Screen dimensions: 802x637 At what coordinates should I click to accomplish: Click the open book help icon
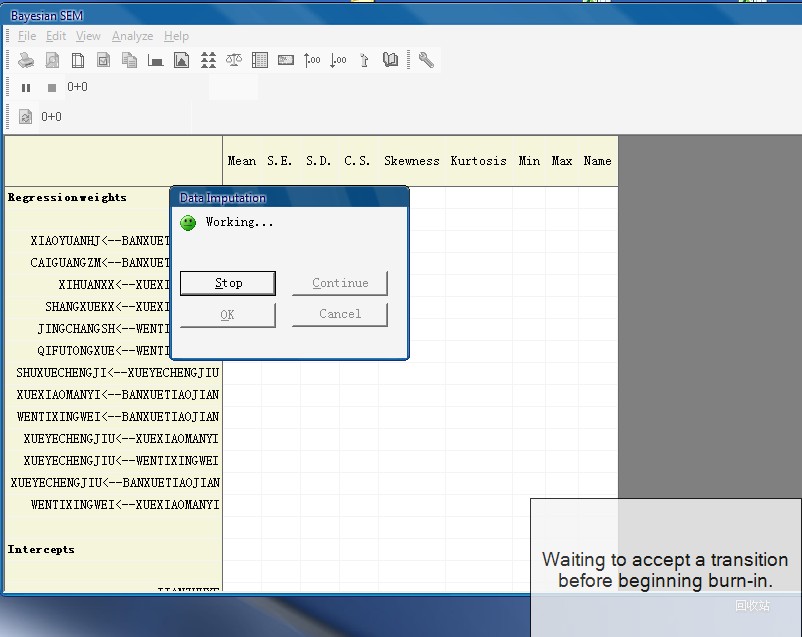tap(390, 60)
